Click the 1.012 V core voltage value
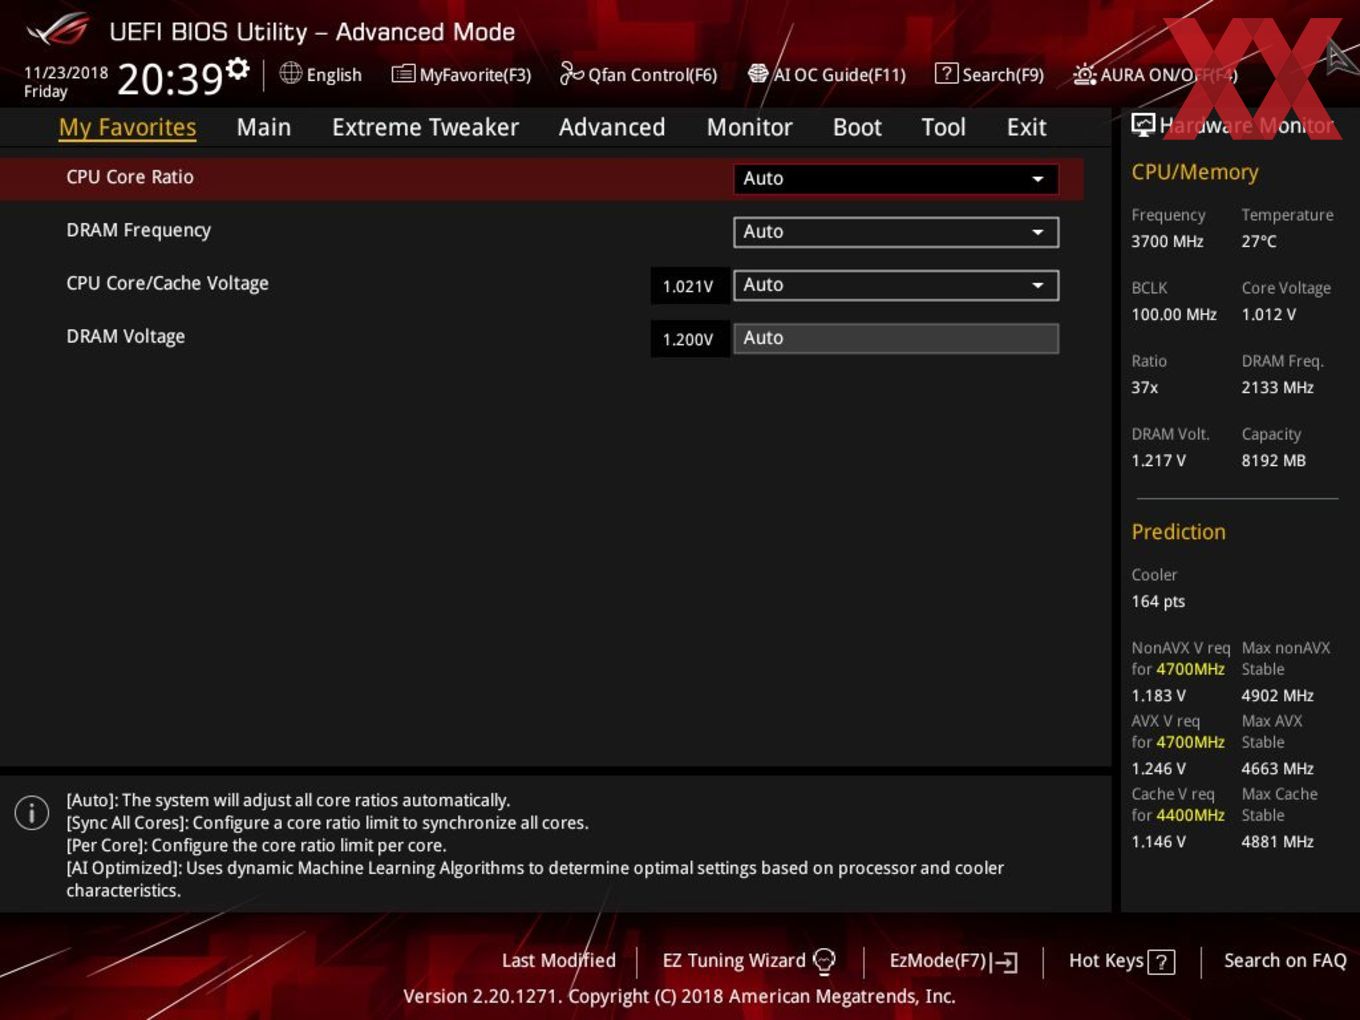The height and width of the screenshot is (1020, 1360). (x=1268, y=314)
